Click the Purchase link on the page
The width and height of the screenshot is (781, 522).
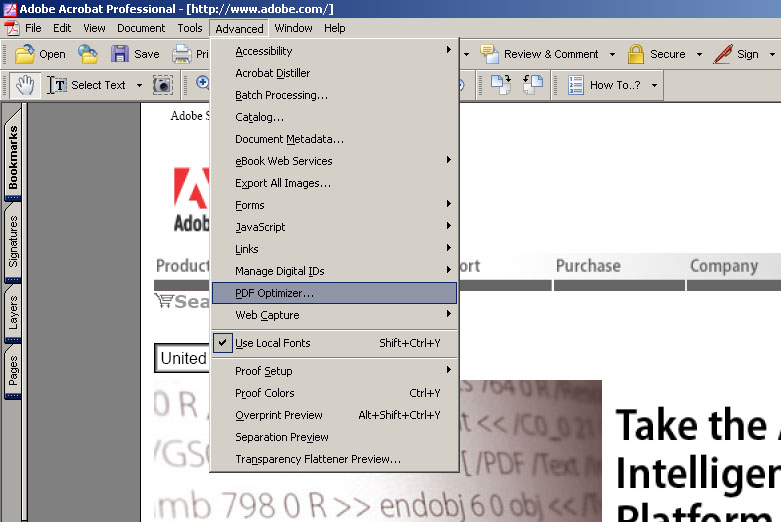tap(588, 265)
